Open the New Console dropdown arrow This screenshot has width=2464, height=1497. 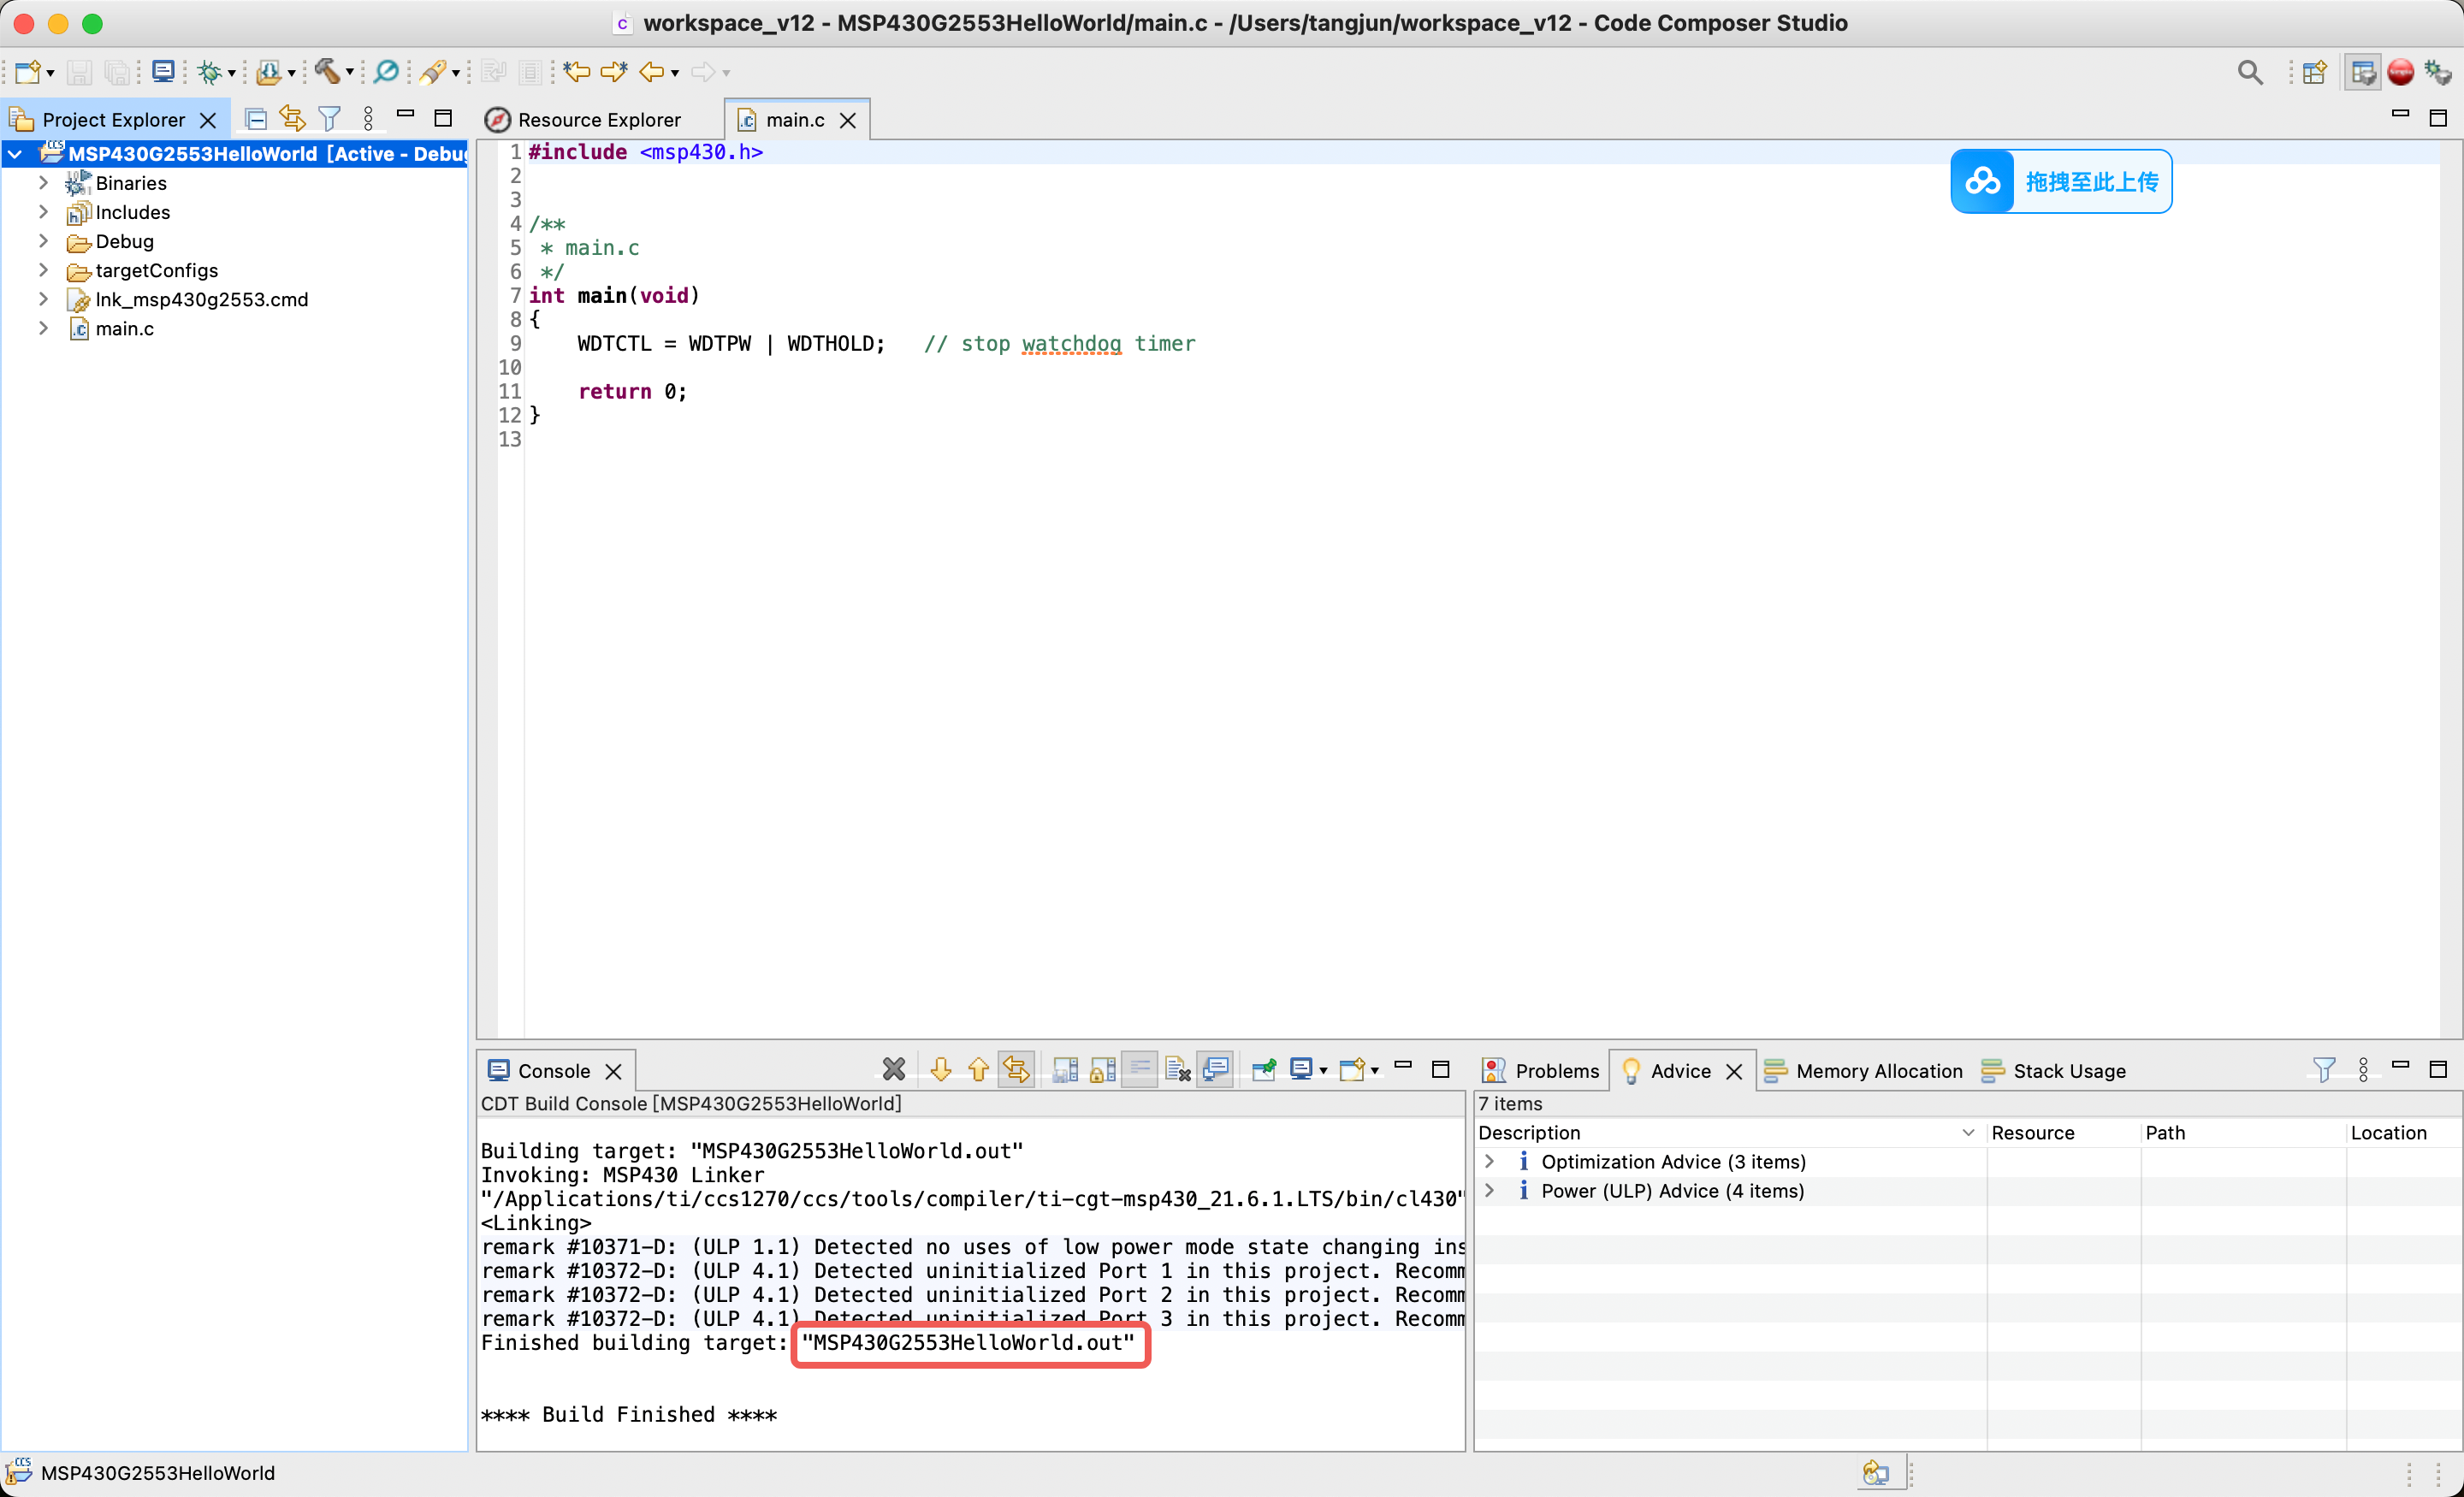pyautogui.click(x=1375, y=1071)
